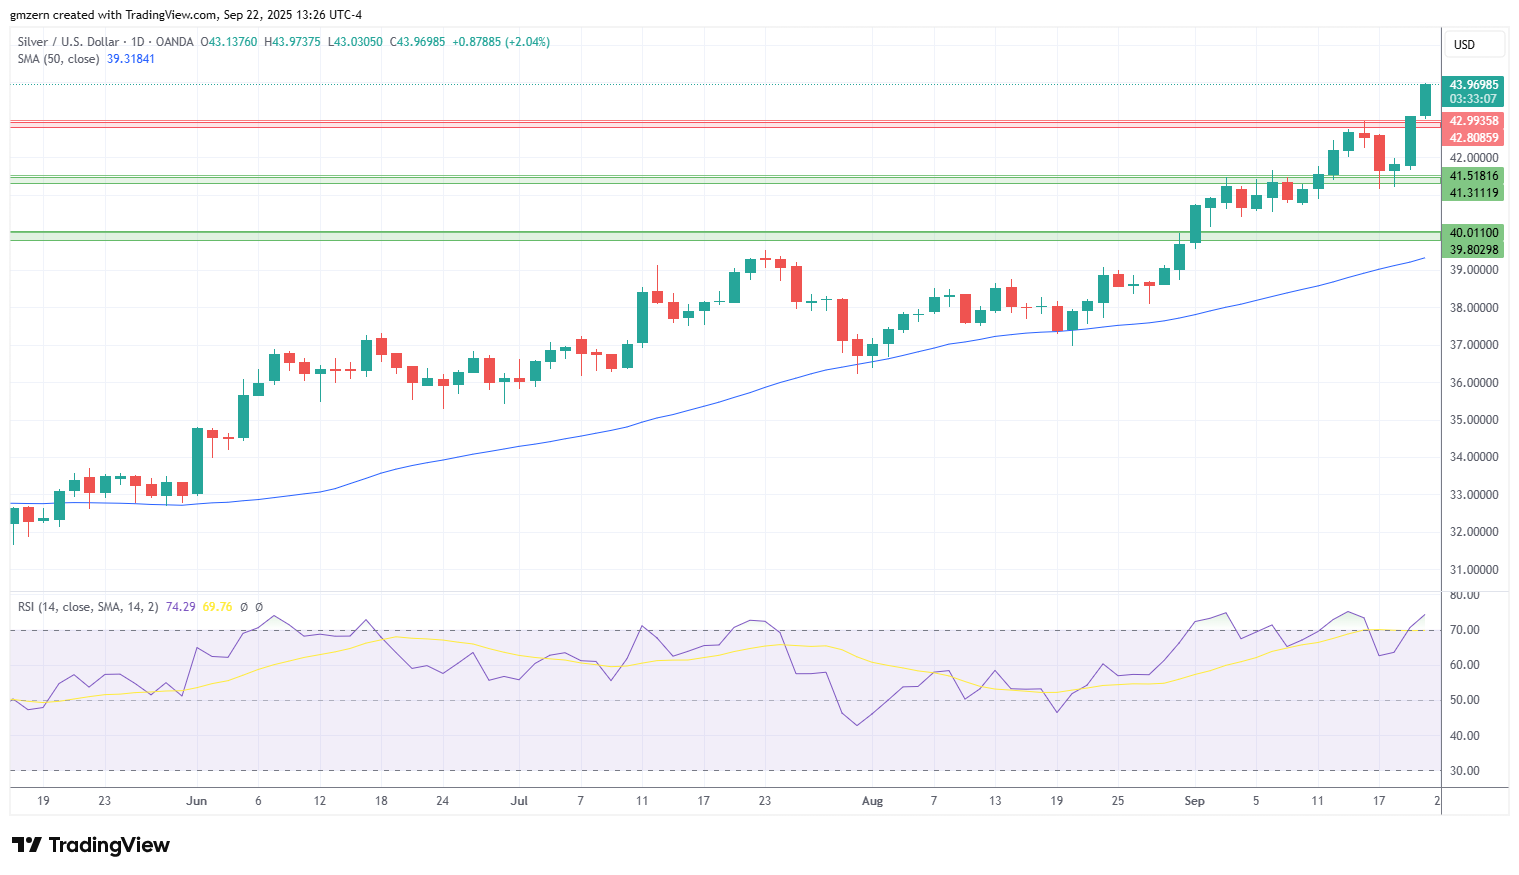Select the SMA (50, close) indicator legend
Image resolution: width=1519 pixels, height=875 pixels.
click(58, 59)
